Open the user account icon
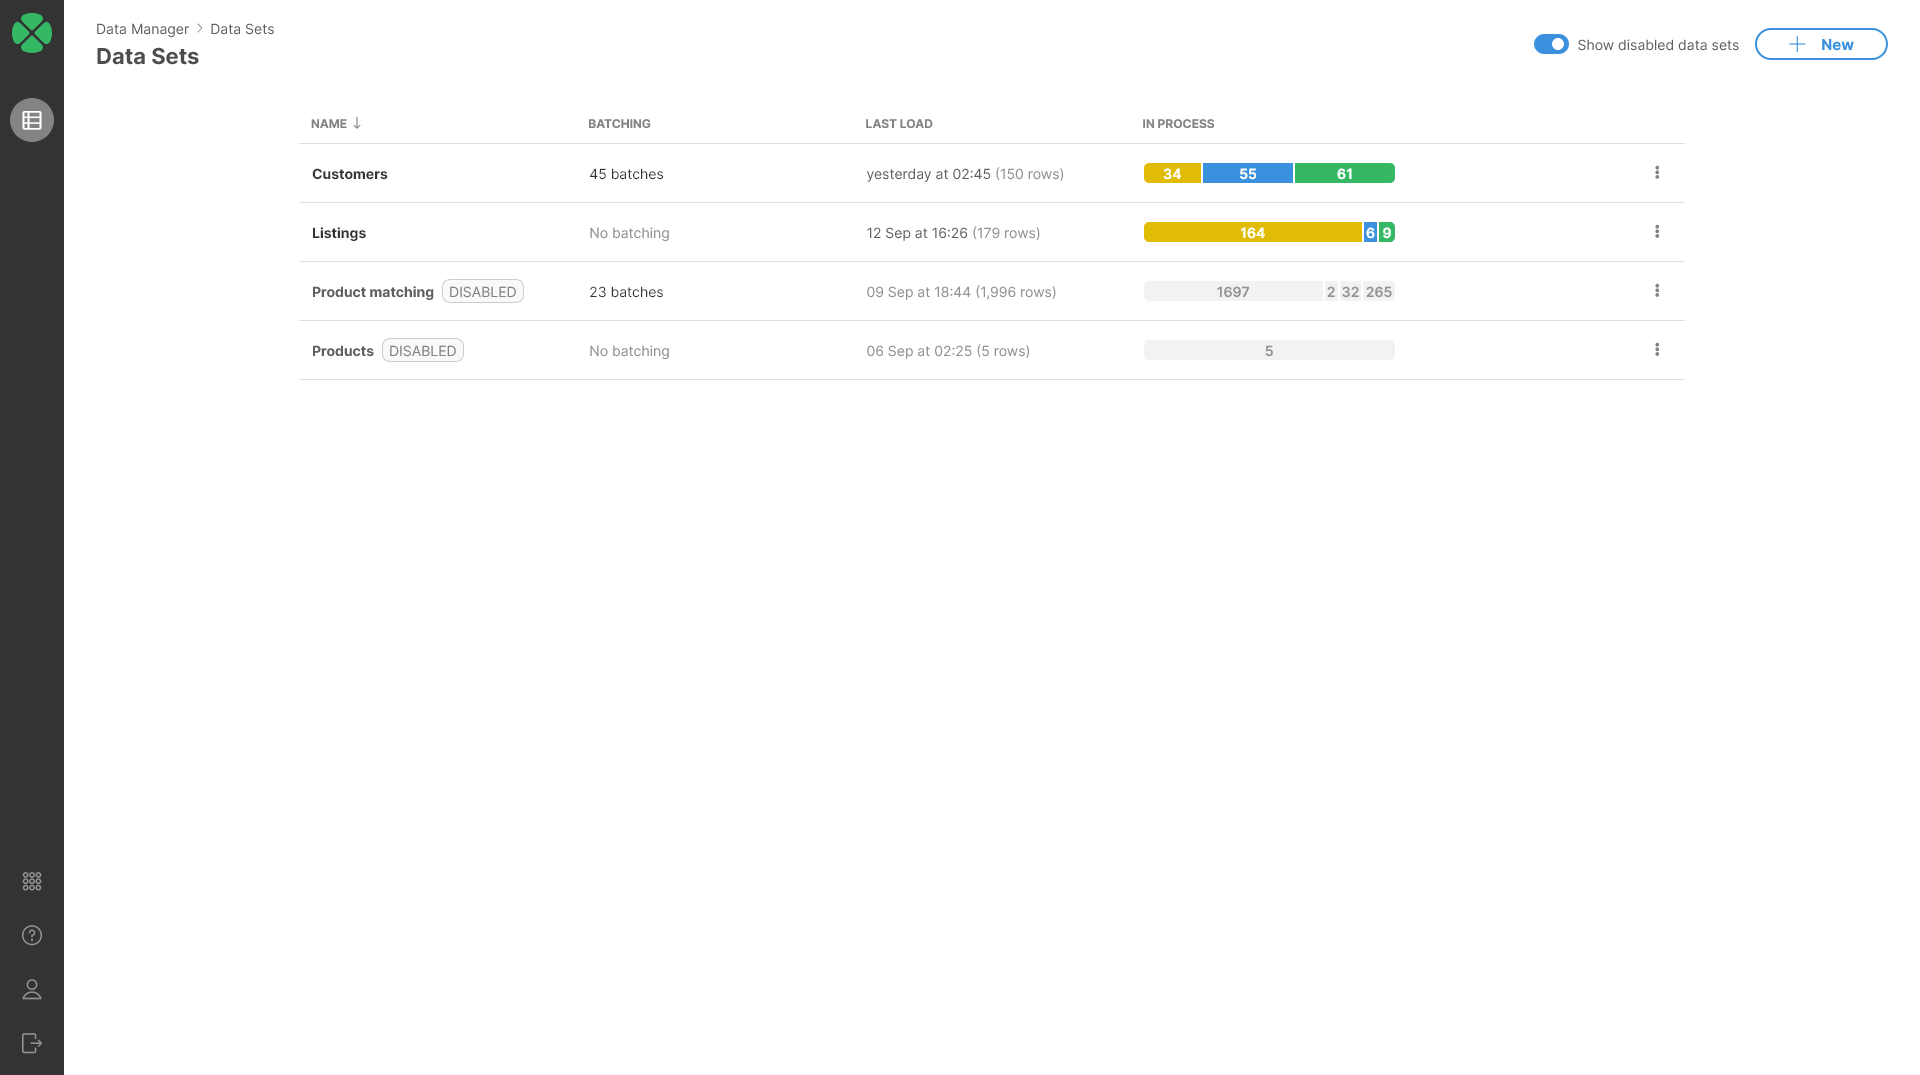Viewport: 1920px width, 1075px height. pyautogui.click(x=31, y=989)
